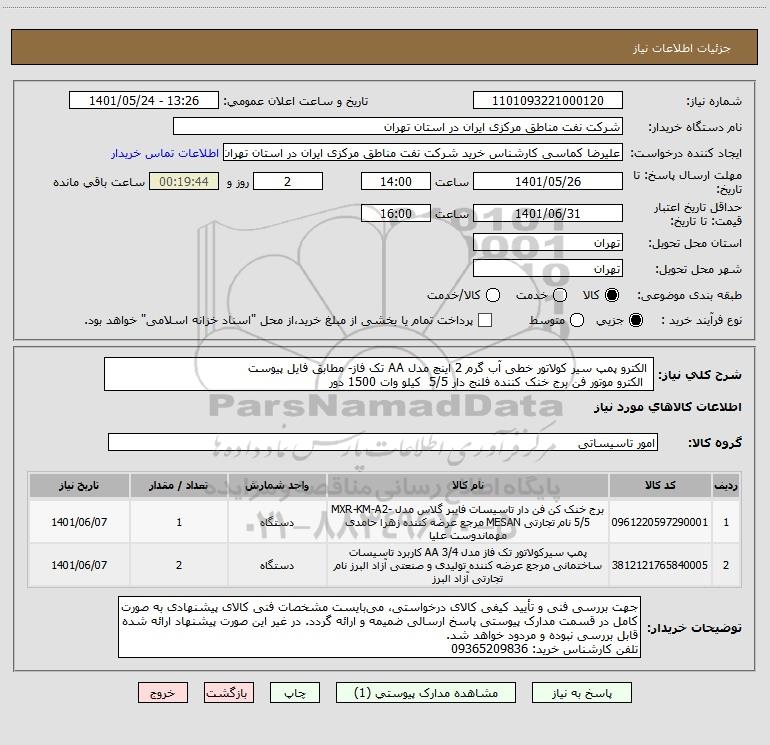Click the ایجاد کننده درخواست field
The image size is (770, 745).
pyautogui.click(x=423, y=153)
